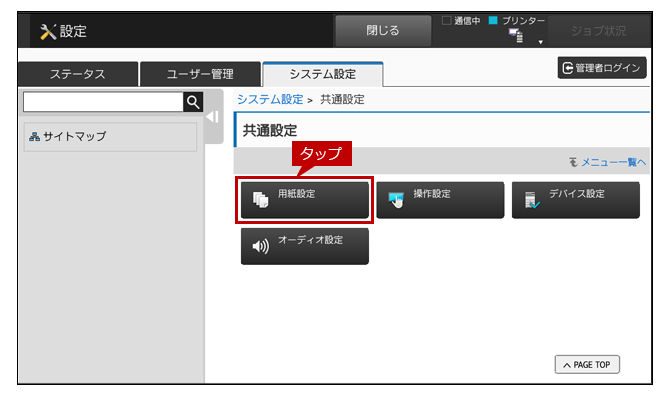
Task: Click the システム設定 breadcrumb link
Action: [270, 100]
